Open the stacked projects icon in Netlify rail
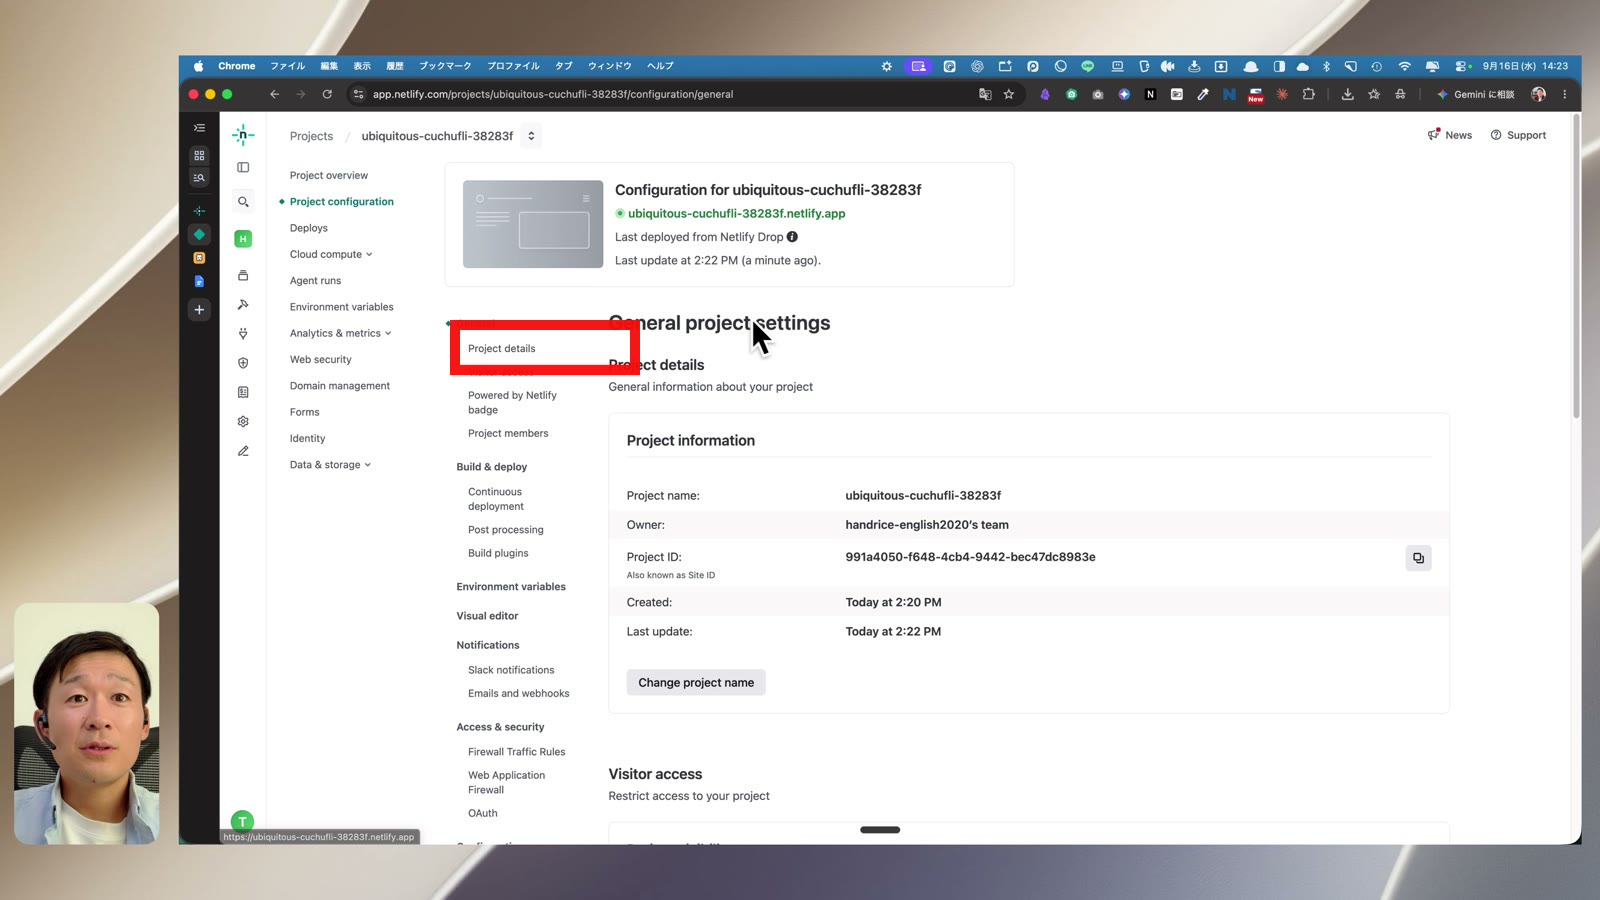Screen dimensions: 1600x900 (243, 275)
